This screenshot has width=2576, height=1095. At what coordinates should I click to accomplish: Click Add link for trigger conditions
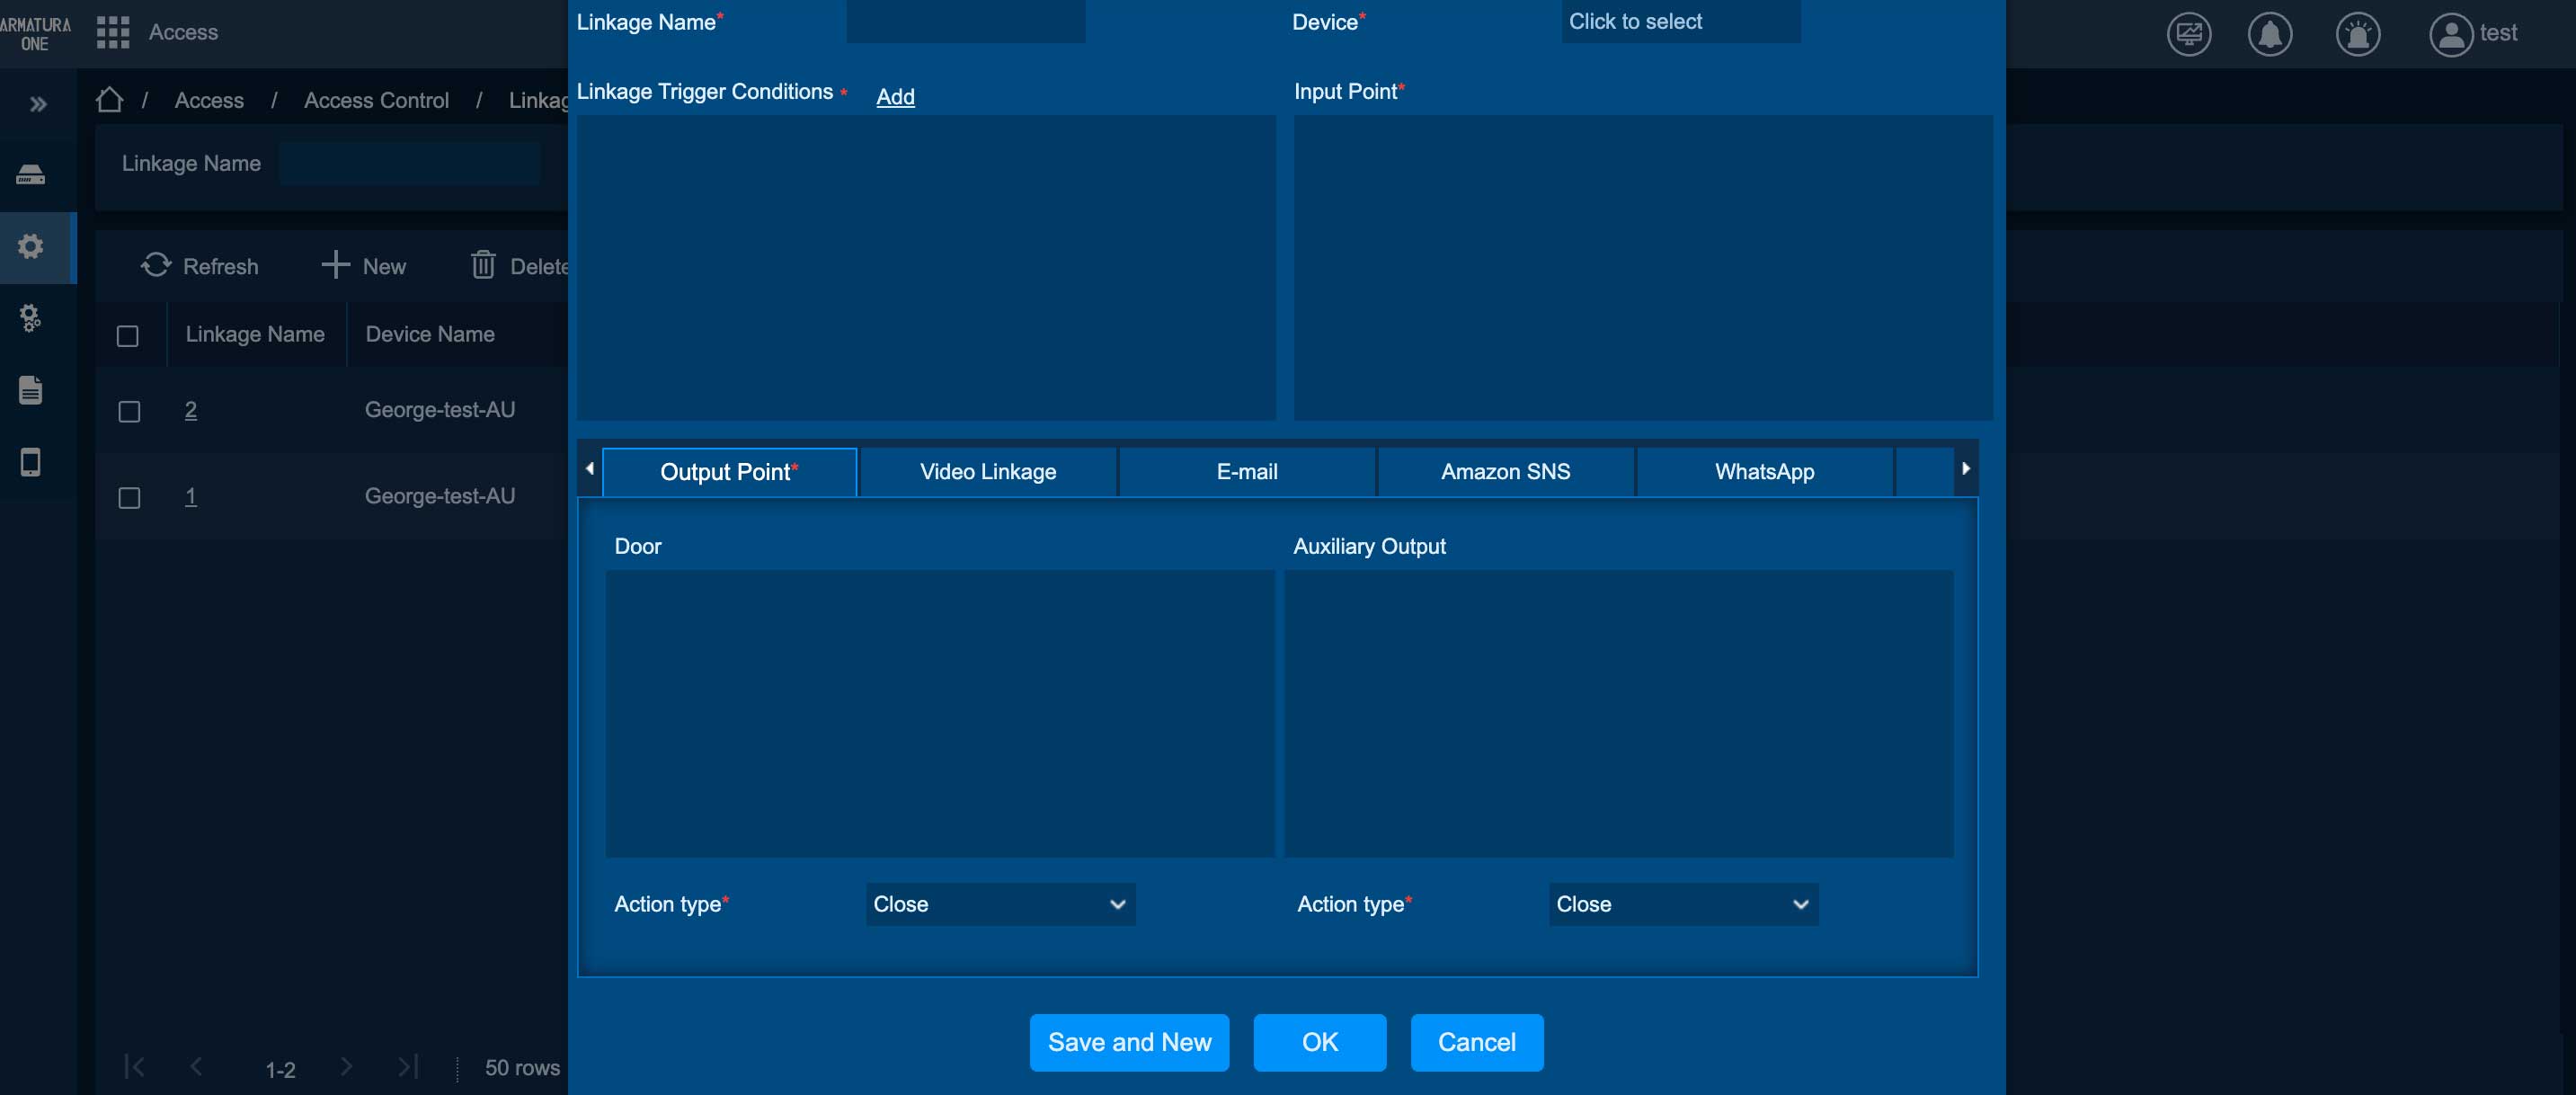click(x=895, y=96)
